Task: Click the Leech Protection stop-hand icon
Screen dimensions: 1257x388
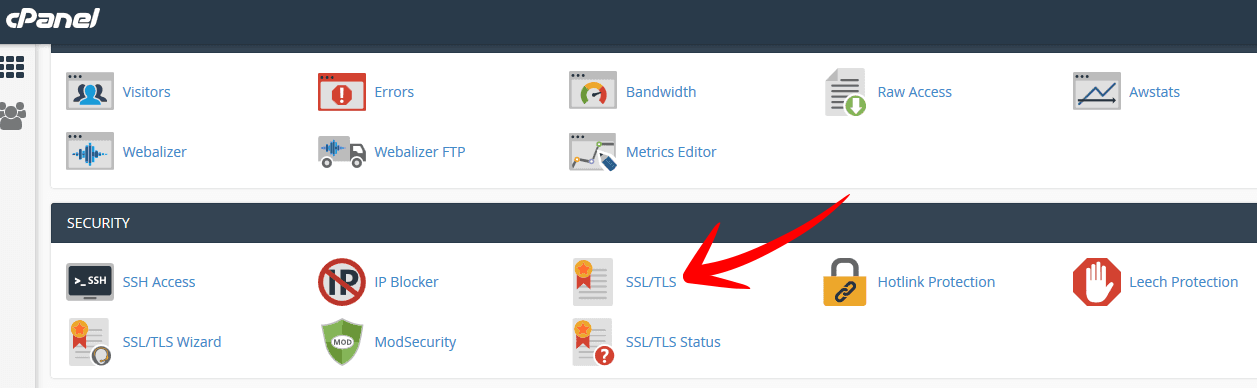Action: click(x=1097, y=282)
